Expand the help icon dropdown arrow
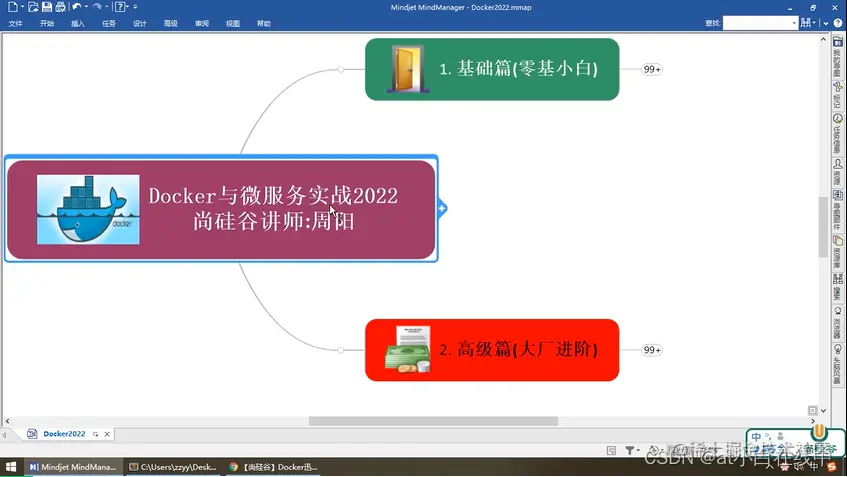Screen dimensions: 847x477 pos(127,7)
